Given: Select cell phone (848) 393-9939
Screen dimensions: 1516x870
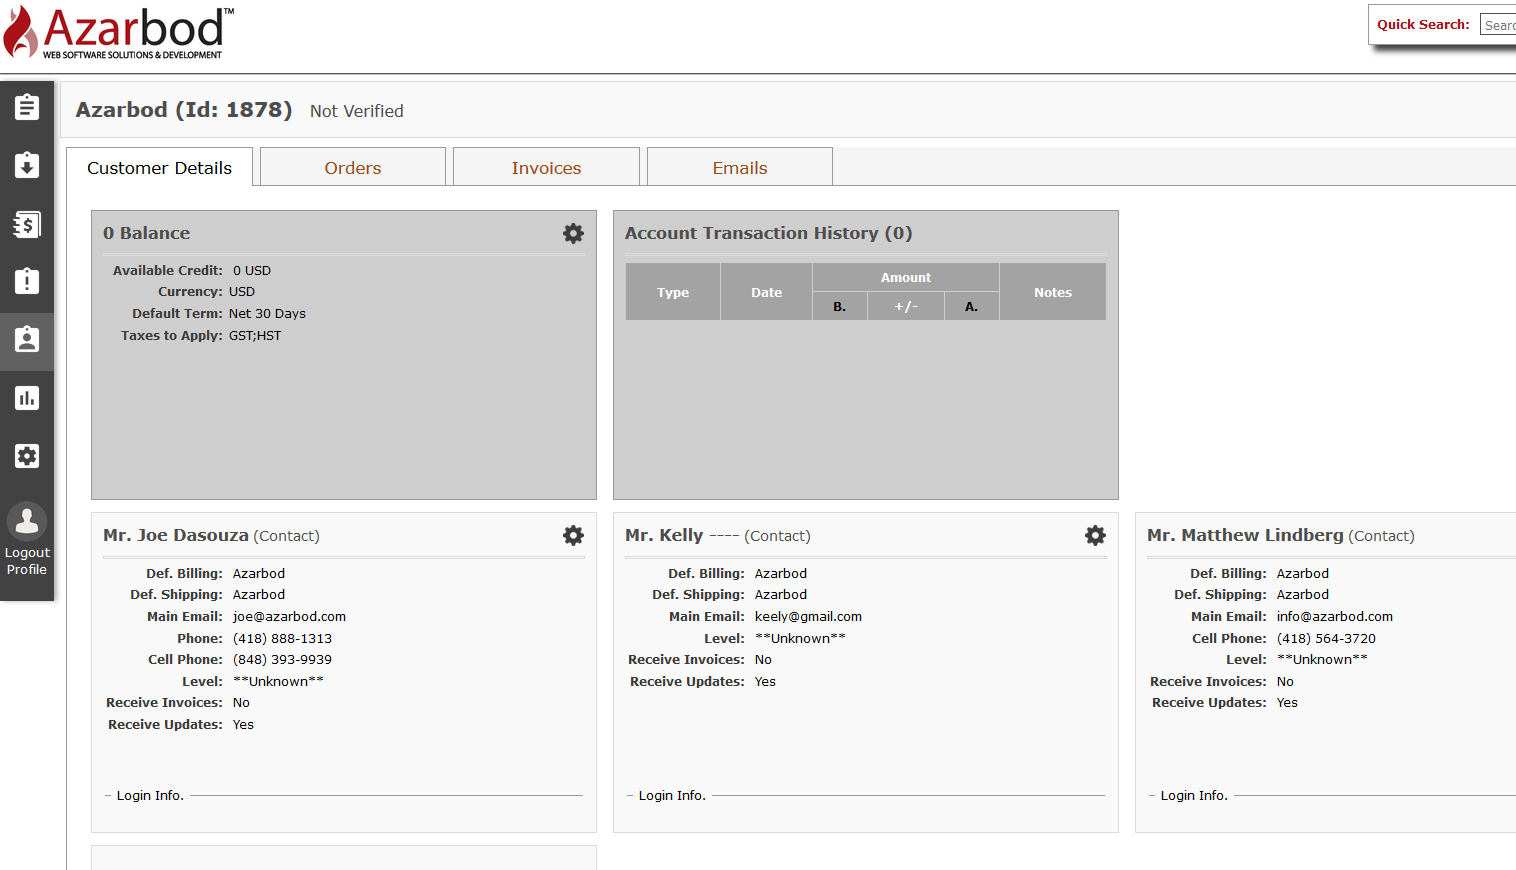Looking at the screenshot, I should click(282, 660).
